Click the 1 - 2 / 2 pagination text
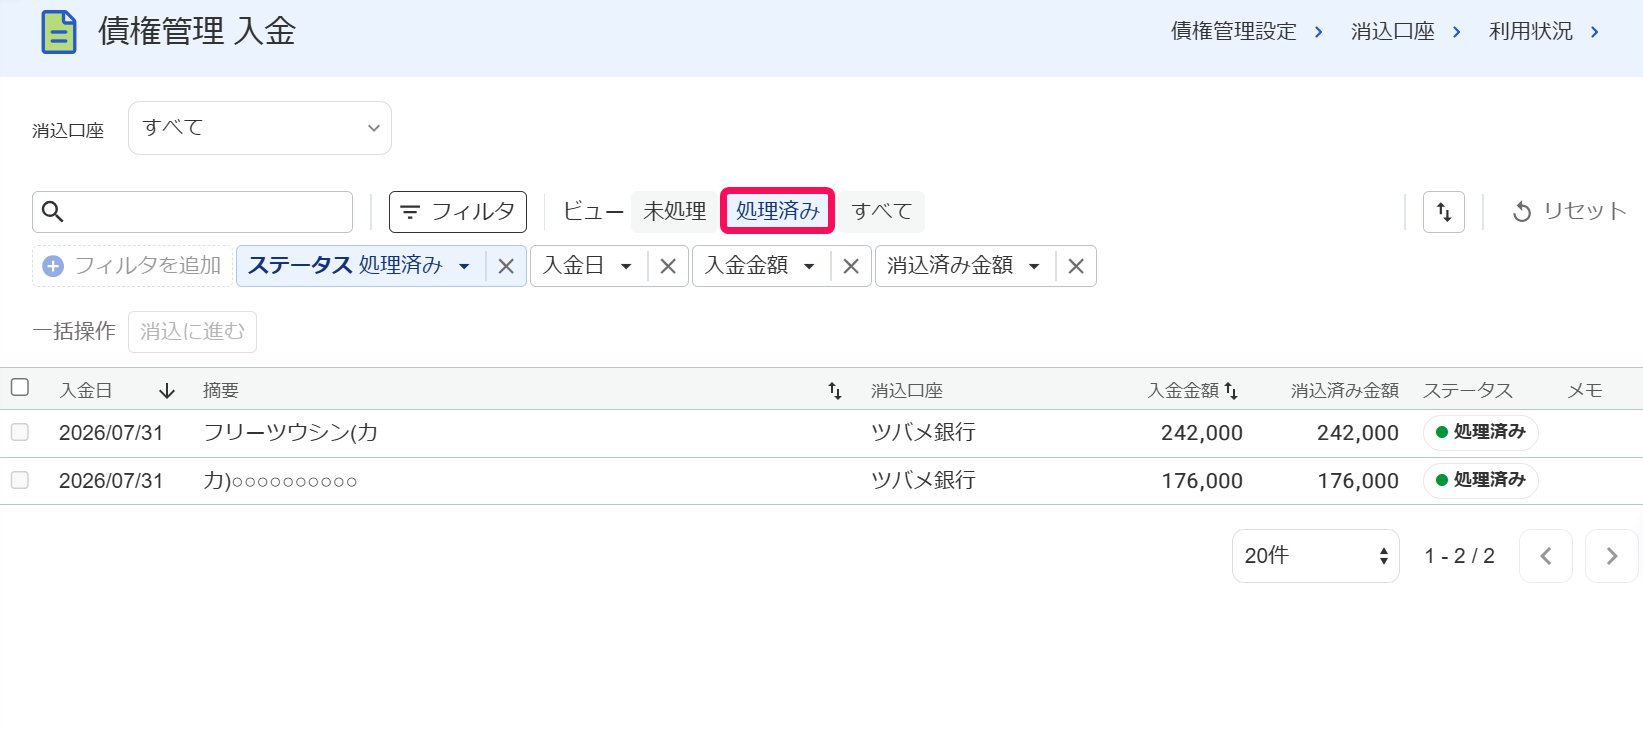 1460,556
